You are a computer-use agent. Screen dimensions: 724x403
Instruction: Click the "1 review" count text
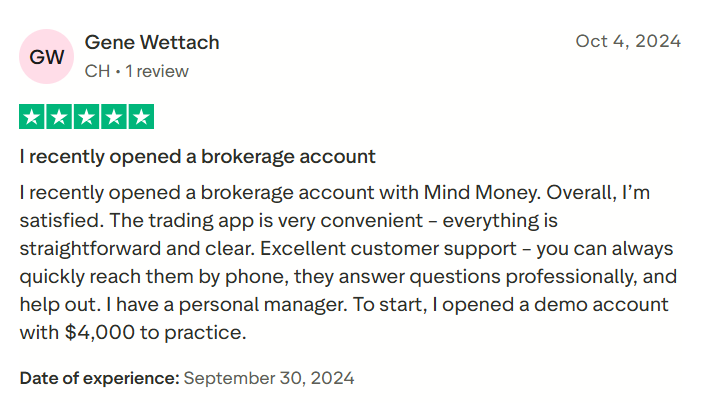point(156,71)
